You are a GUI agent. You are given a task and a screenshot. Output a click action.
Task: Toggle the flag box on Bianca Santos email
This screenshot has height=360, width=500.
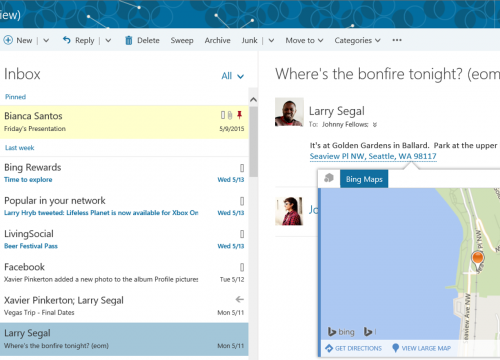(x=223, y=115)
